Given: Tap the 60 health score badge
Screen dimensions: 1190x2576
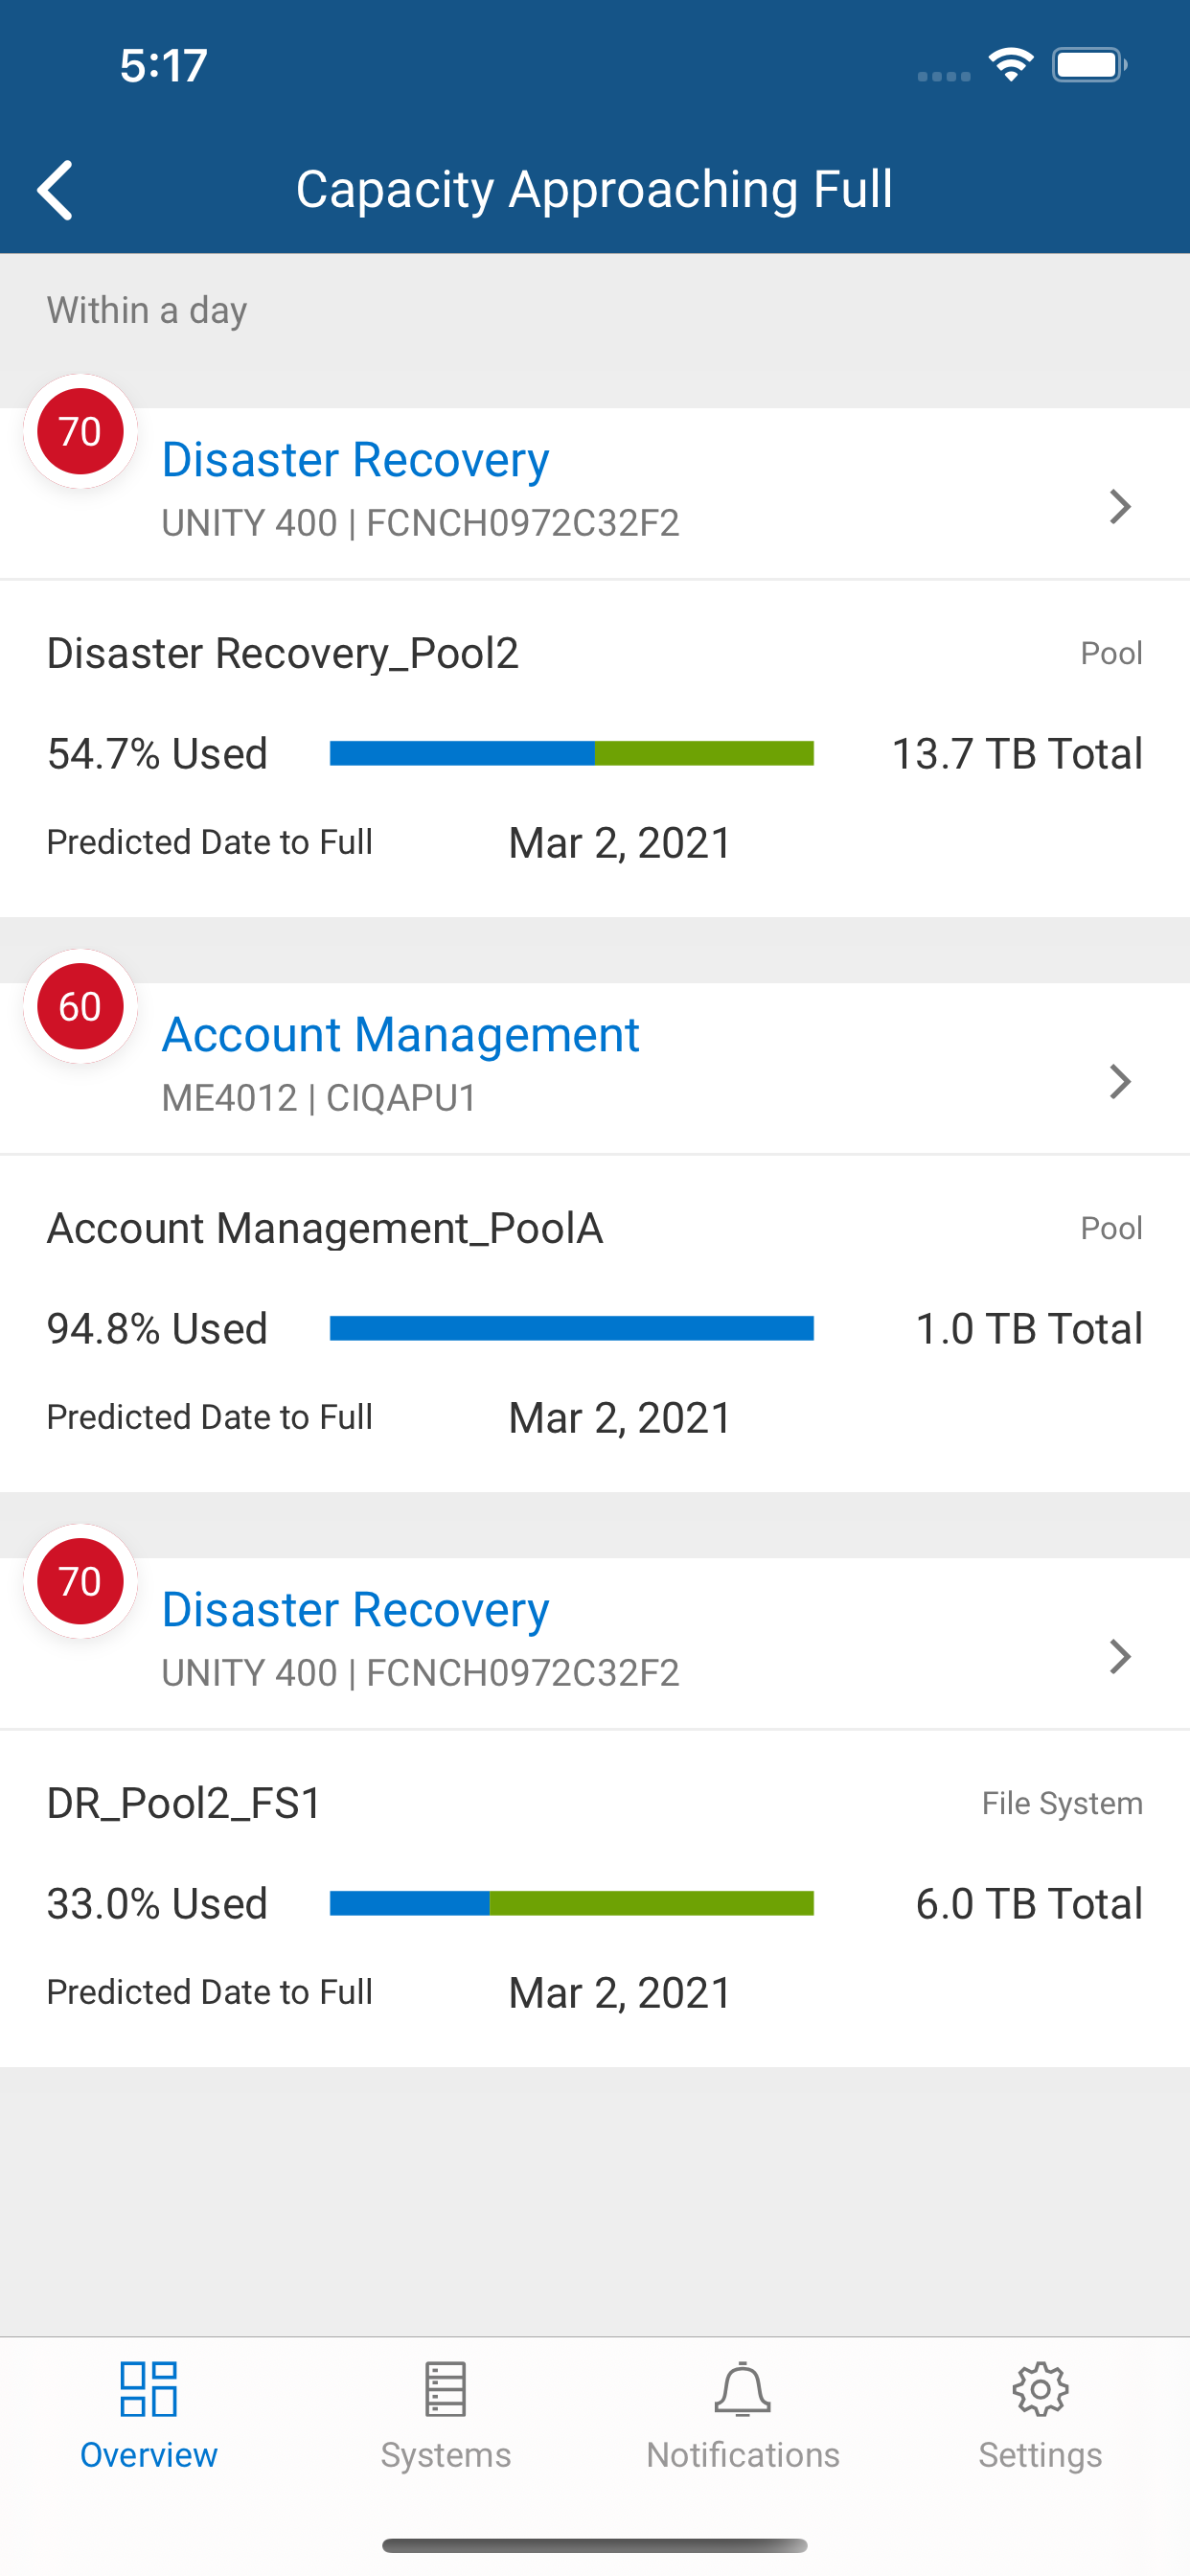Looking at the screenshot, I should click(80, 1006).
